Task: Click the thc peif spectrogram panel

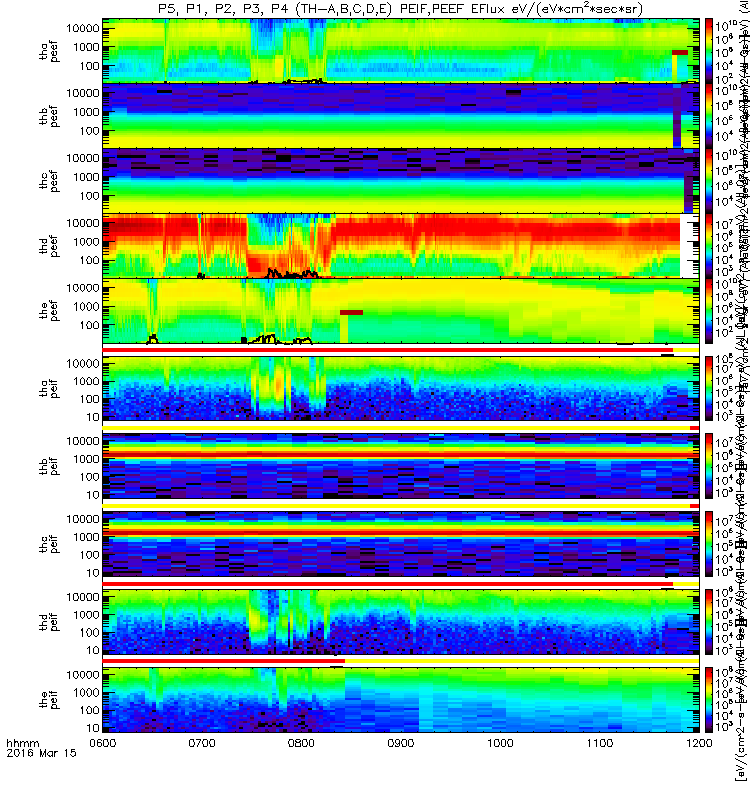Action: coord(401,544)
